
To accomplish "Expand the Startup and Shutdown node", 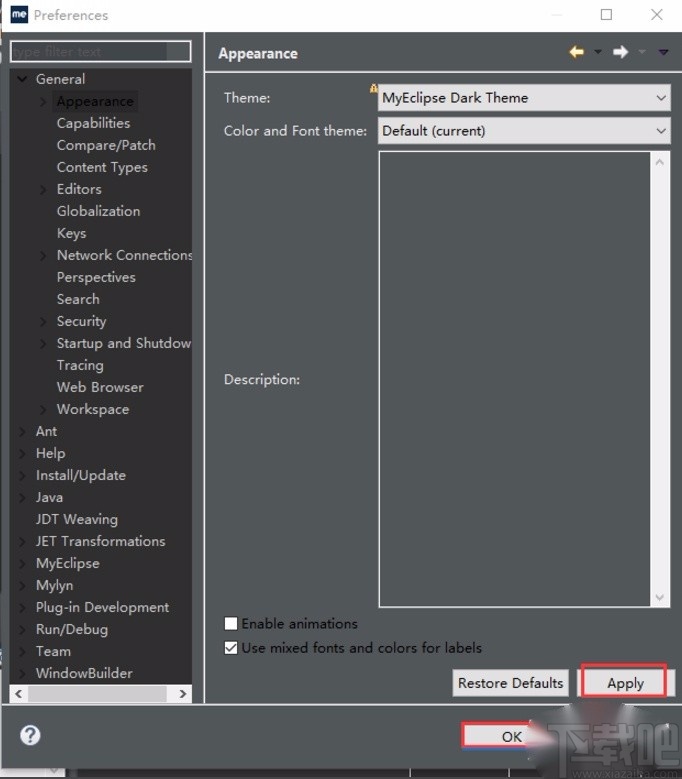I will pos(43,343).
